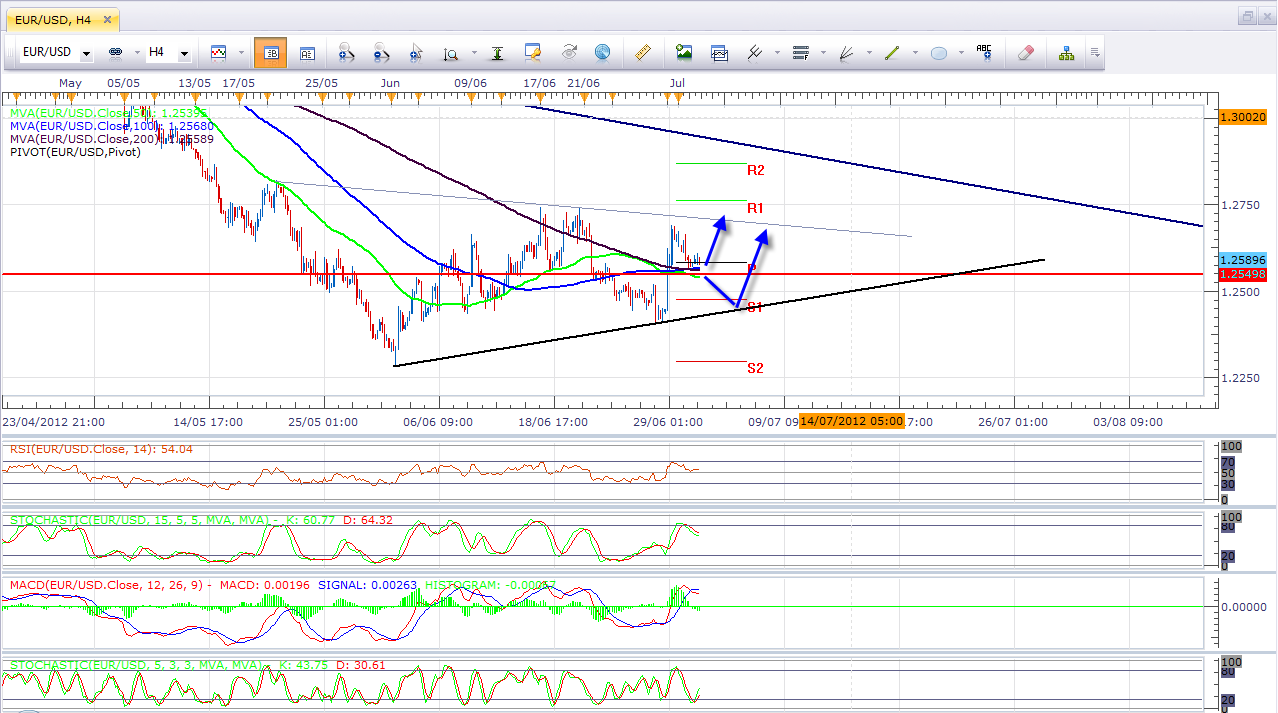Open the toolbar options overflow button
This screenshot has width=1278, height=713.
[x=1095, y=53]
